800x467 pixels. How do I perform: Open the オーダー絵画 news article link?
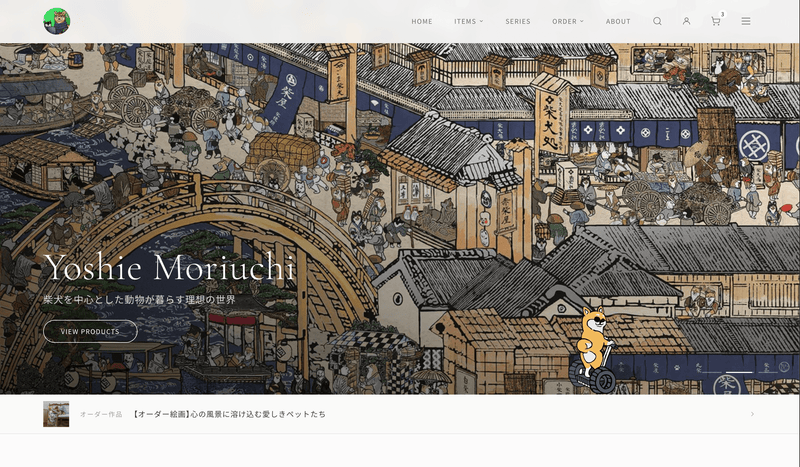point(228,414)
